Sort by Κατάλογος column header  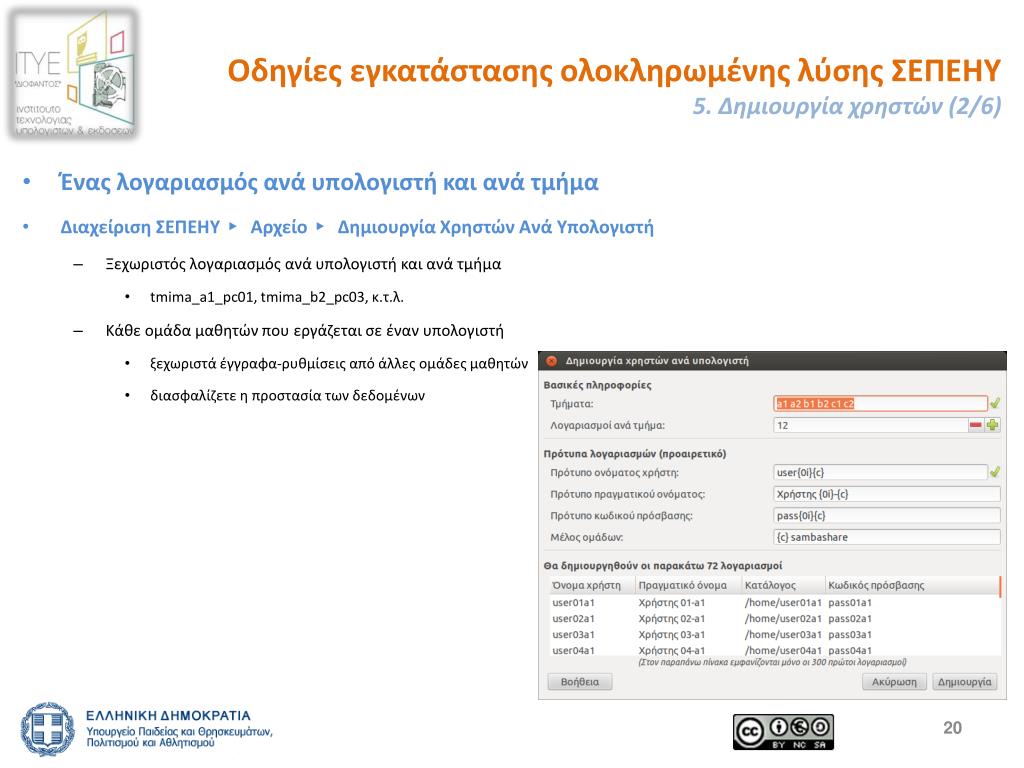point(782,585)
